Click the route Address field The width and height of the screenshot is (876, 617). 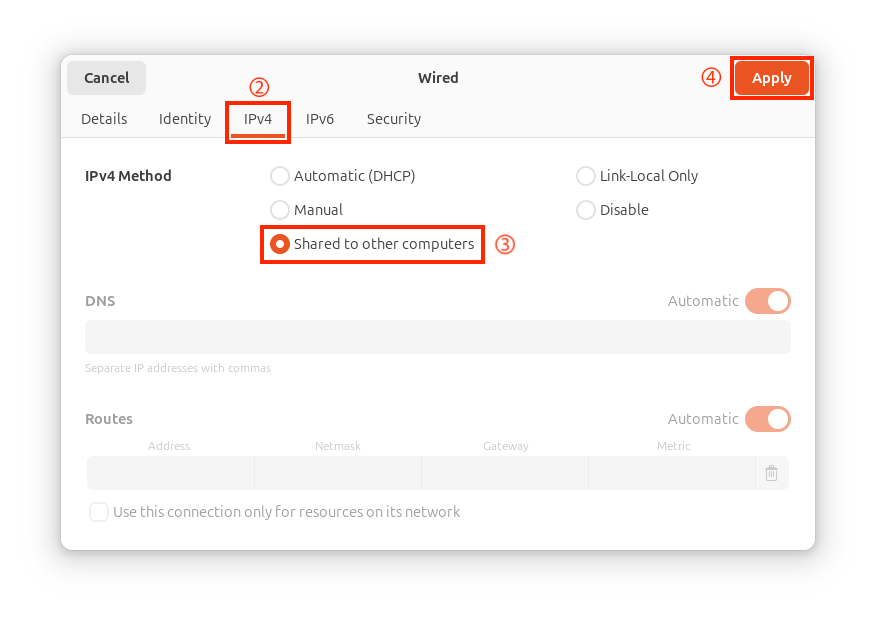[x=170, y=473]
